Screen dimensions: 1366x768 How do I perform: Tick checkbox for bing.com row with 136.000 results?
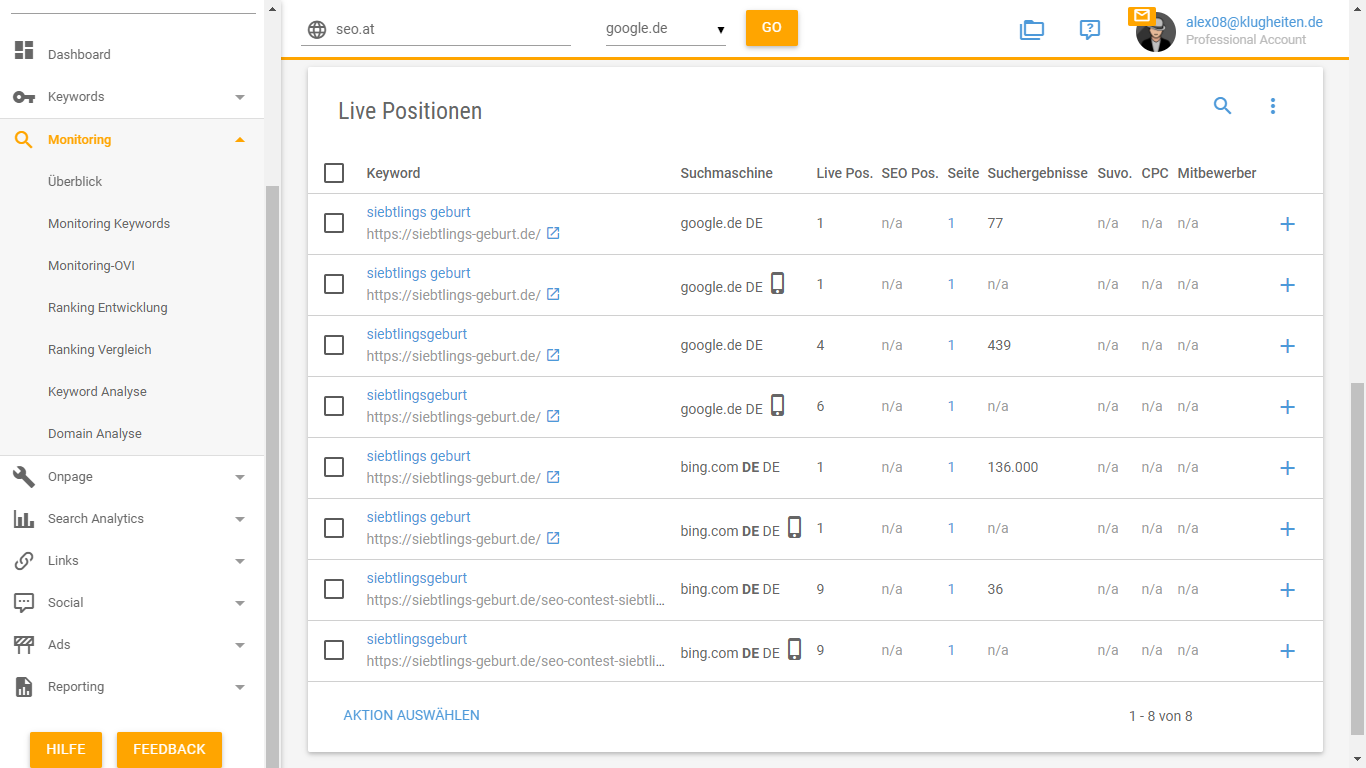(334, 467)
